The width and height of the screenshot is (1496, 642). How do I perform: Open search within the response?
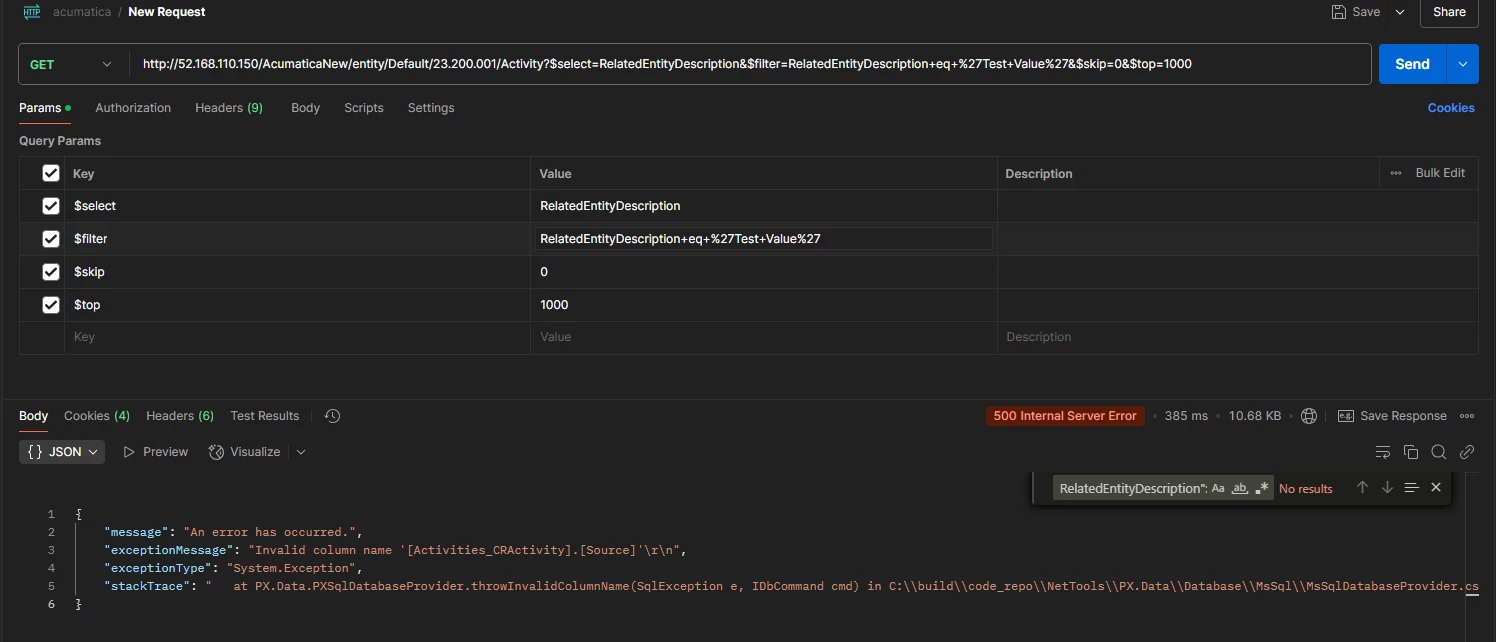point(1439,452)
